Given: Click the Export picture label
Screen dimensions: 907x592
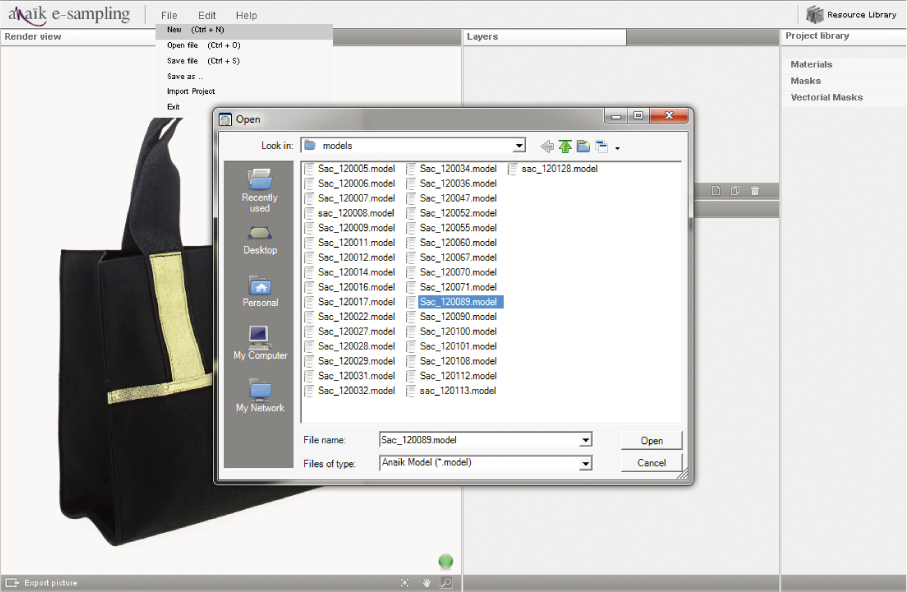Looking at the screenshot, I should tap(50, 583).
